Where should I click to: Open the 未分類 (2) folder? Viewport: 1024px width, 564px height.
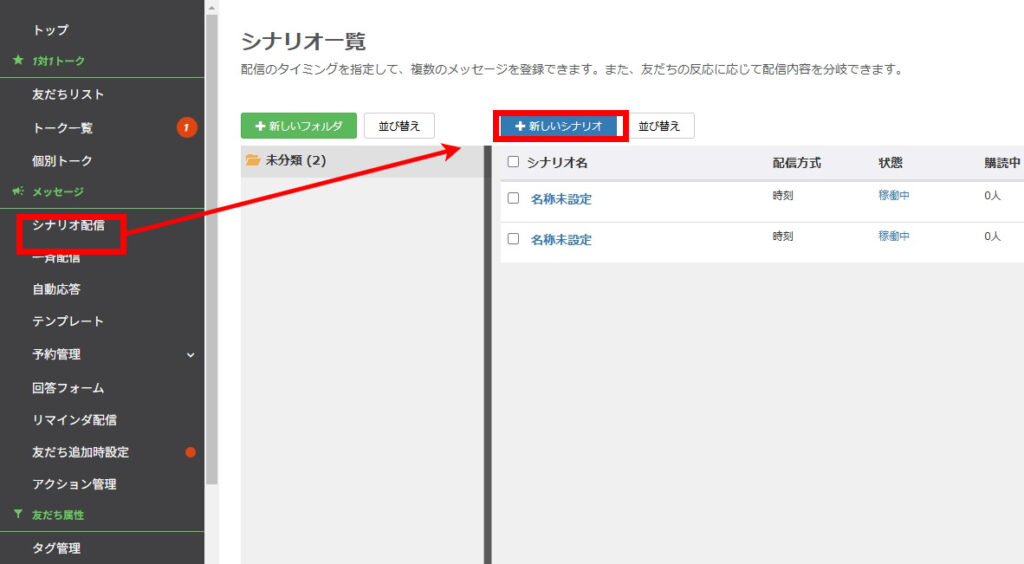[x=295, y=160]
